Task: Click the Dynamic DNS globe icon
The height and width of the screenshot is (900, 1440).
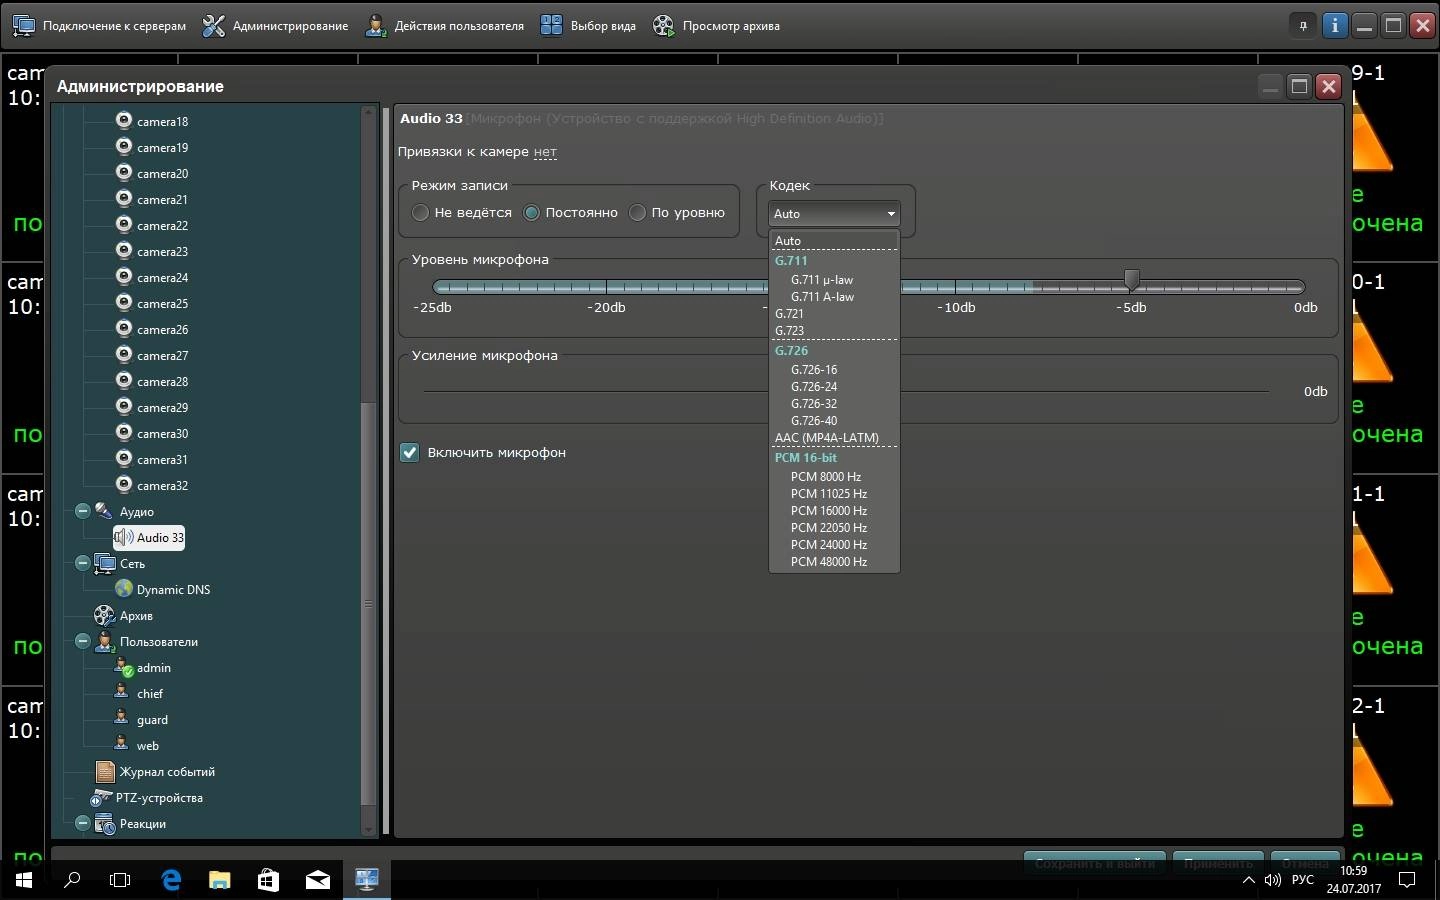Action: coord(124,589)
